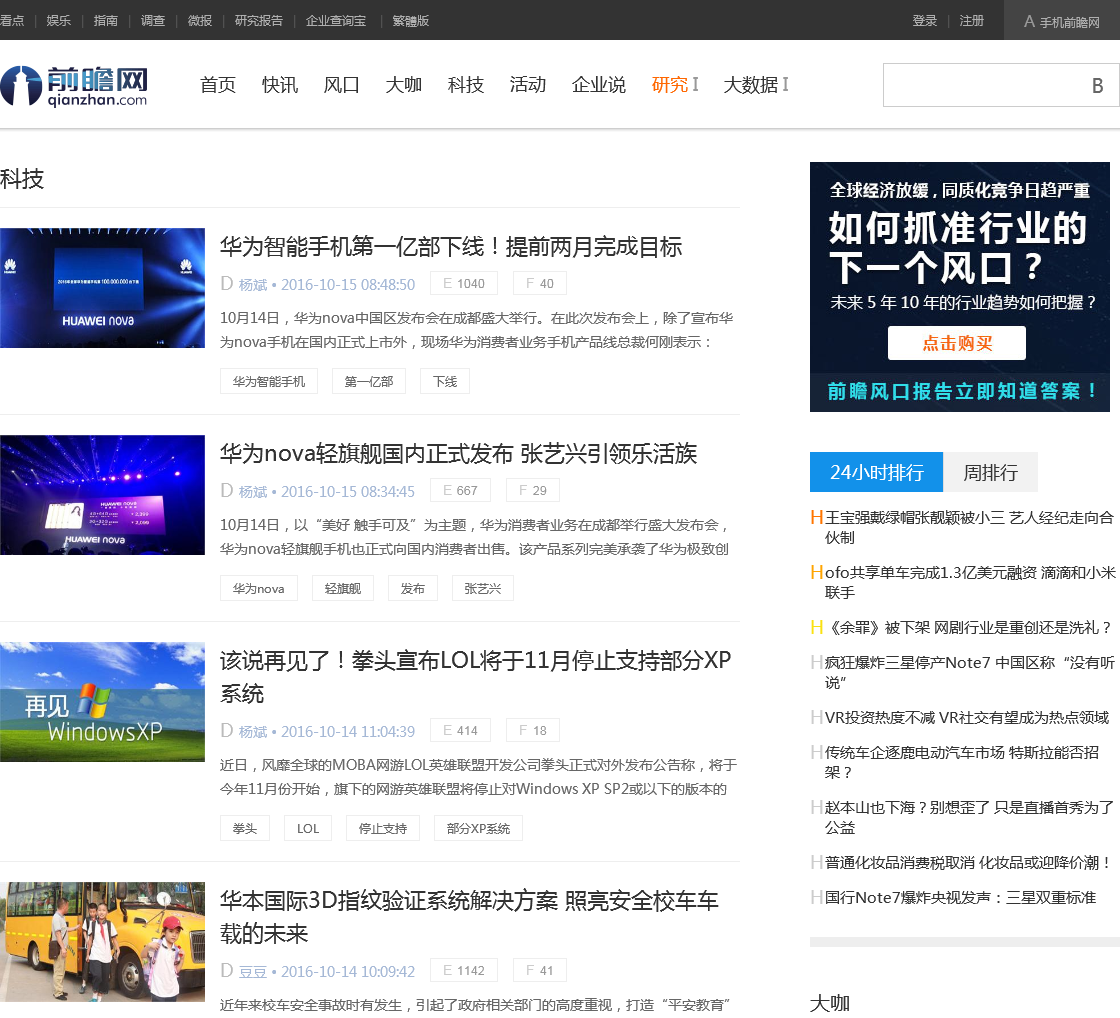Click the comment count icon showing 18
This screenshot has width=1120, height=1018.
point(523,731)
